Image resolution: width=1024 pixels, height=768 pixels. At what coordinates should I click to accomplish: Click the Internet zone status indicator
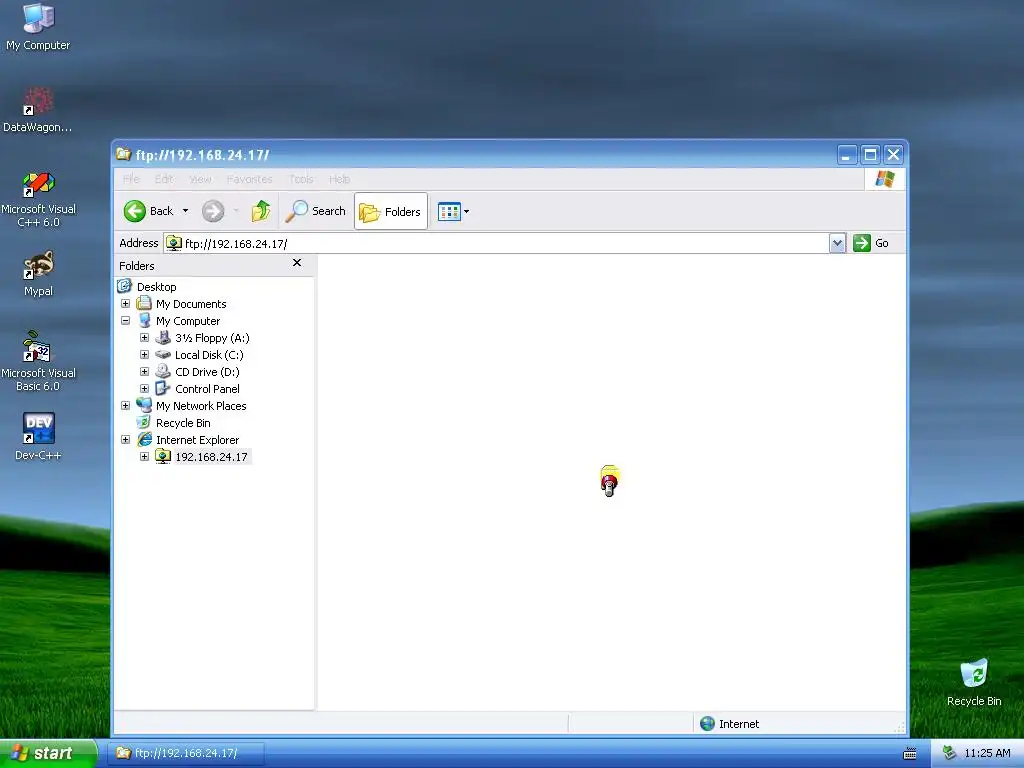pyautogui.click(x=729, y=724)
